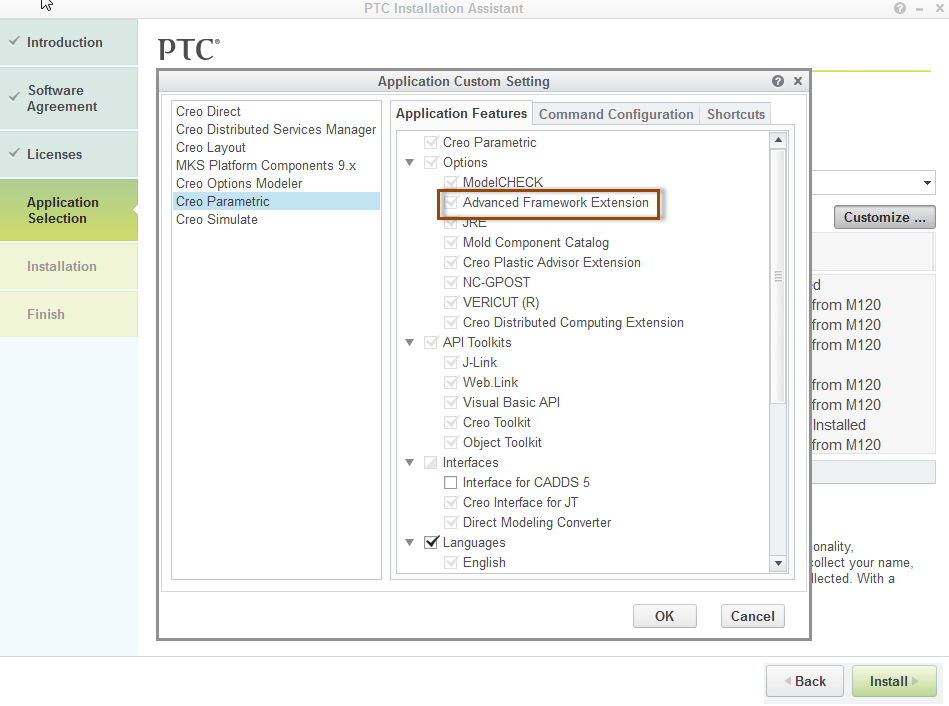Image resolution: width=949 pixels, height=706 pixels.
Task: Toggle the JRE checkbox
Action: click(450, 223)
